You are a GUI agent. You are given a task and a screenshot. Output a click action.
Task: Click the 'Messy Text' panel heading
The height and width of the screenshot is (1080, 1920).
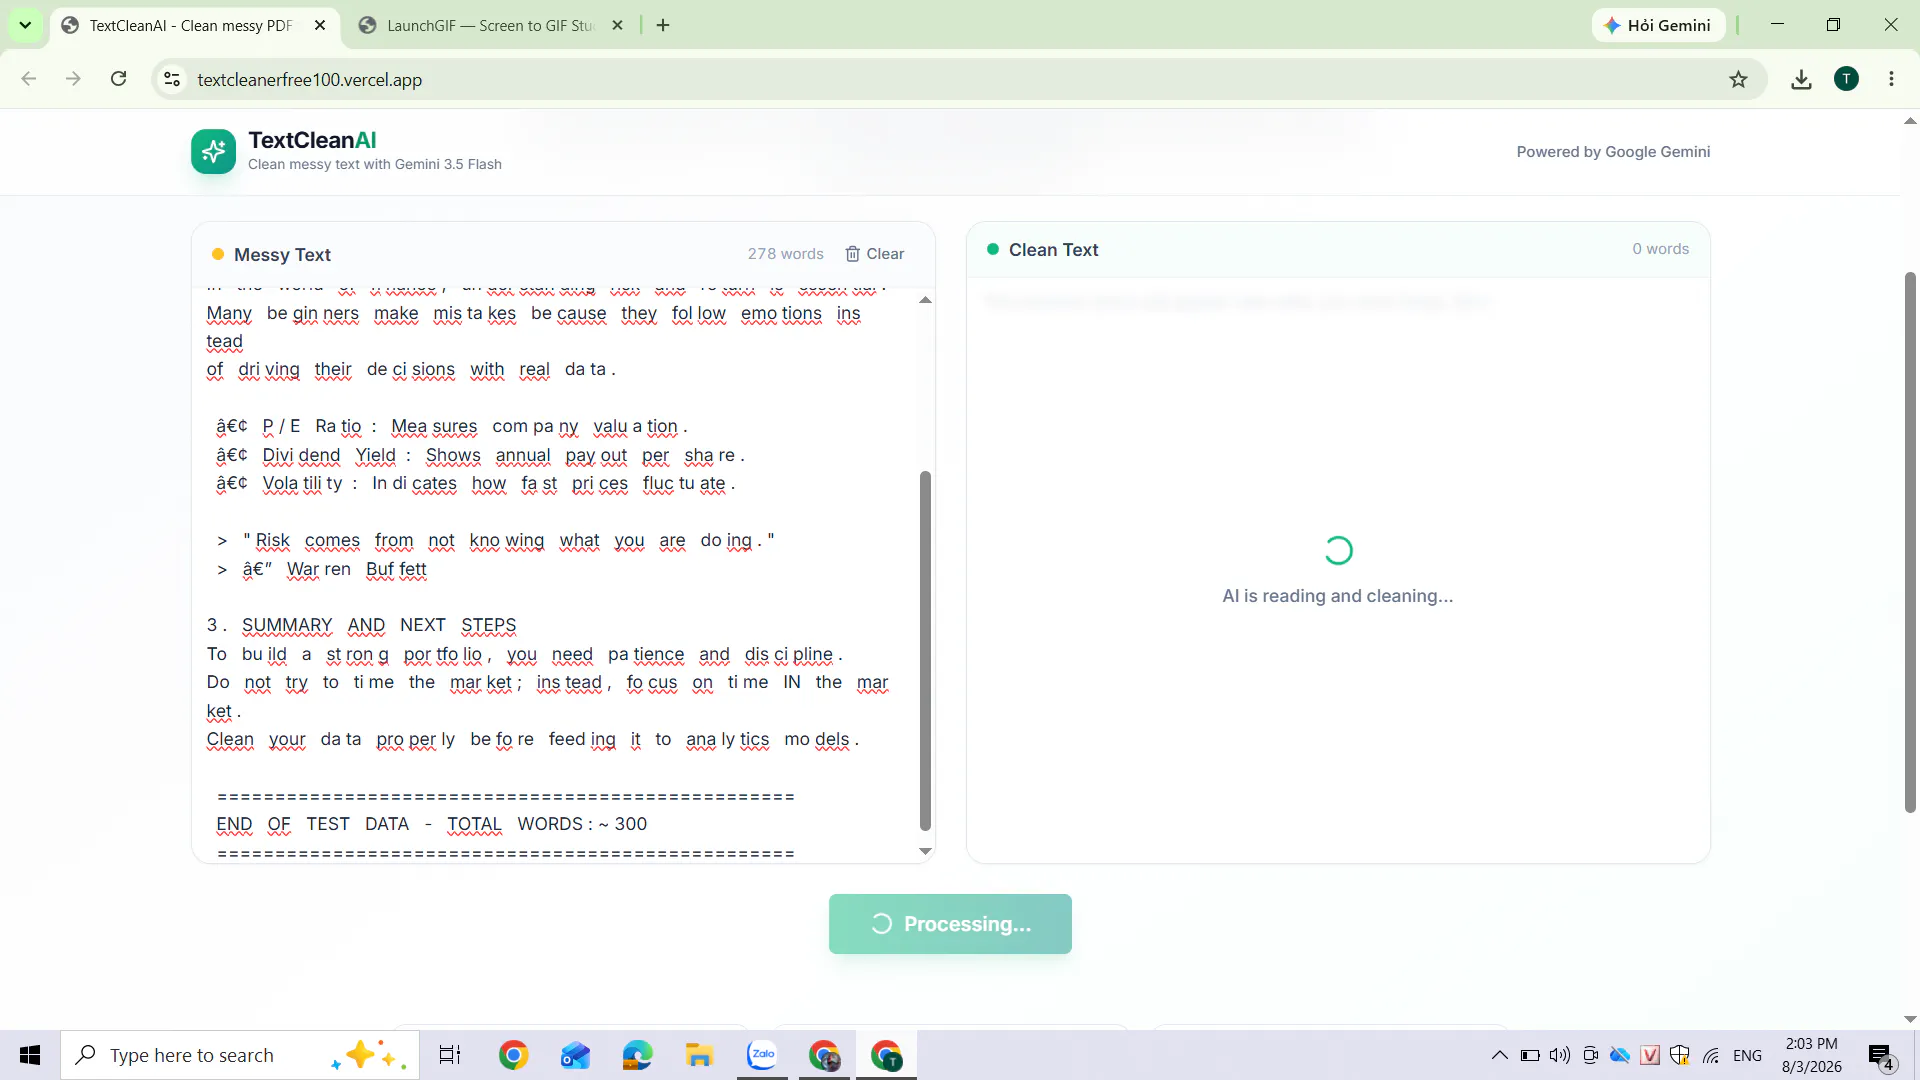coord(282,255)
